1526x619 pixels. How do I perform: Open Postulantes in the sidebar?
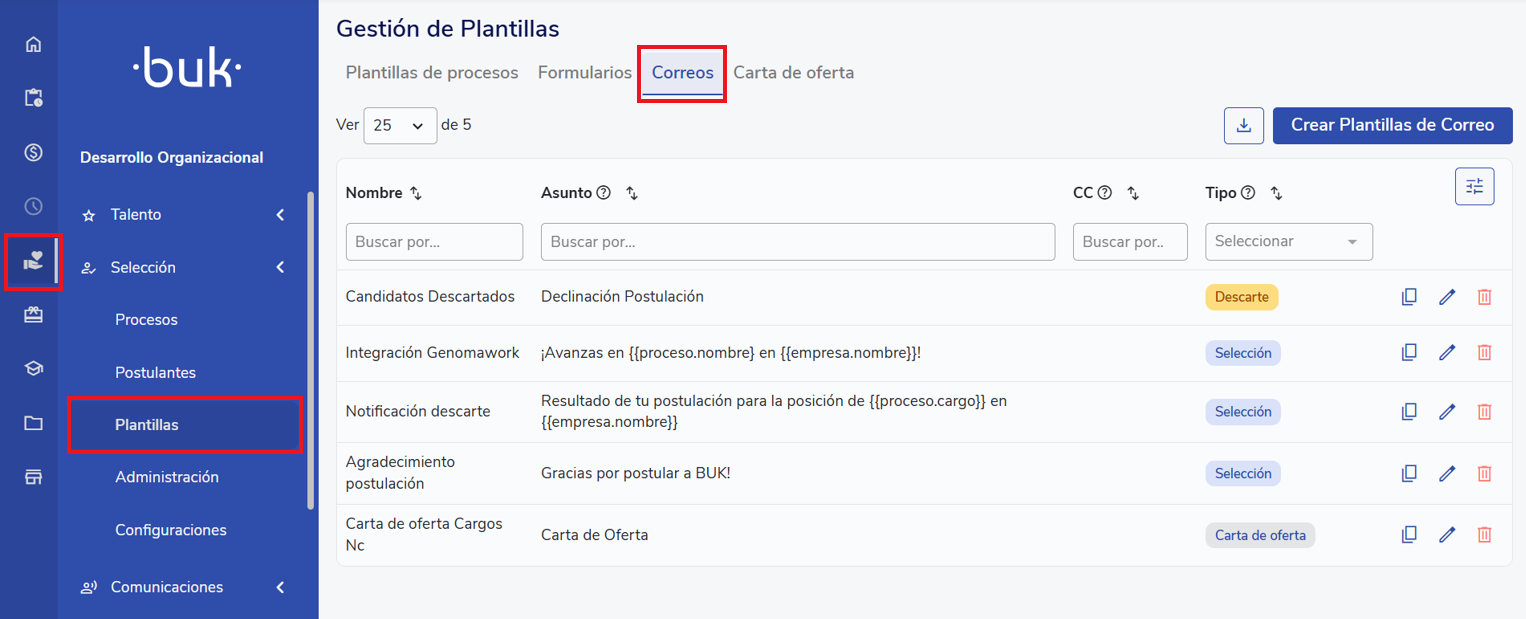155,372
